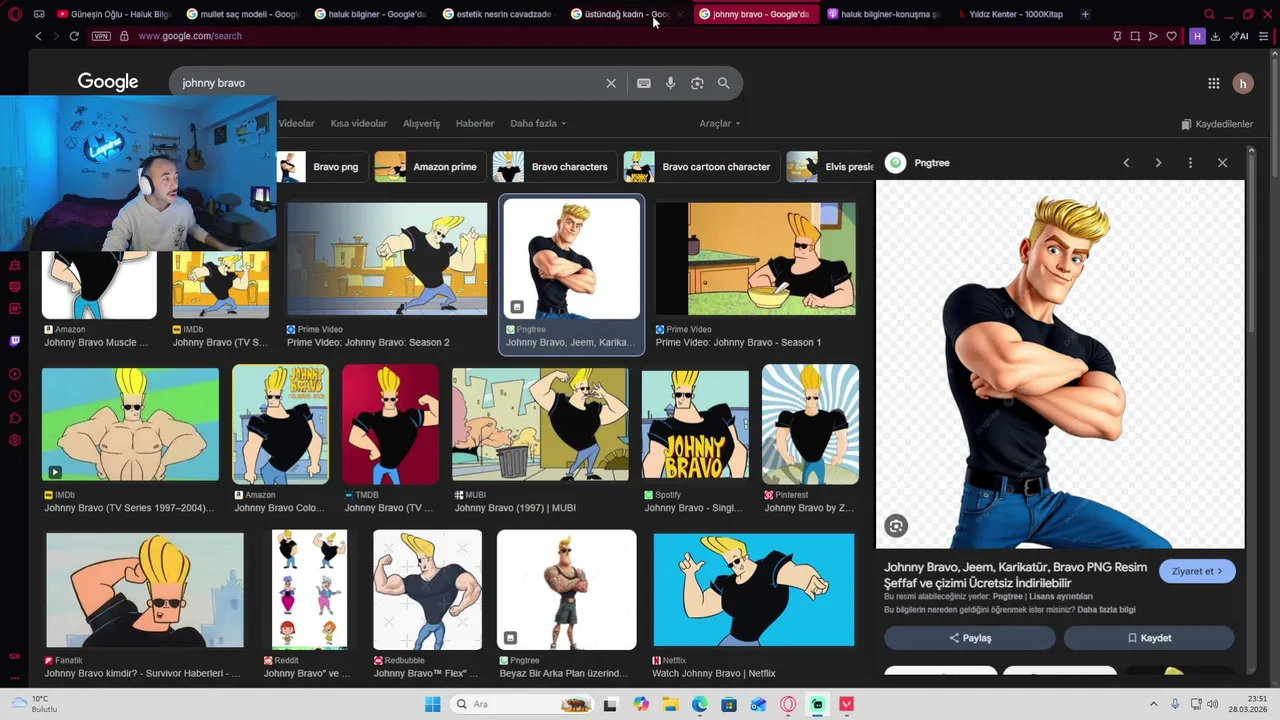The image size is (1280, 720).
Task: Open 'Kaydedilenler' saved items
Action: click(1217, 124)
